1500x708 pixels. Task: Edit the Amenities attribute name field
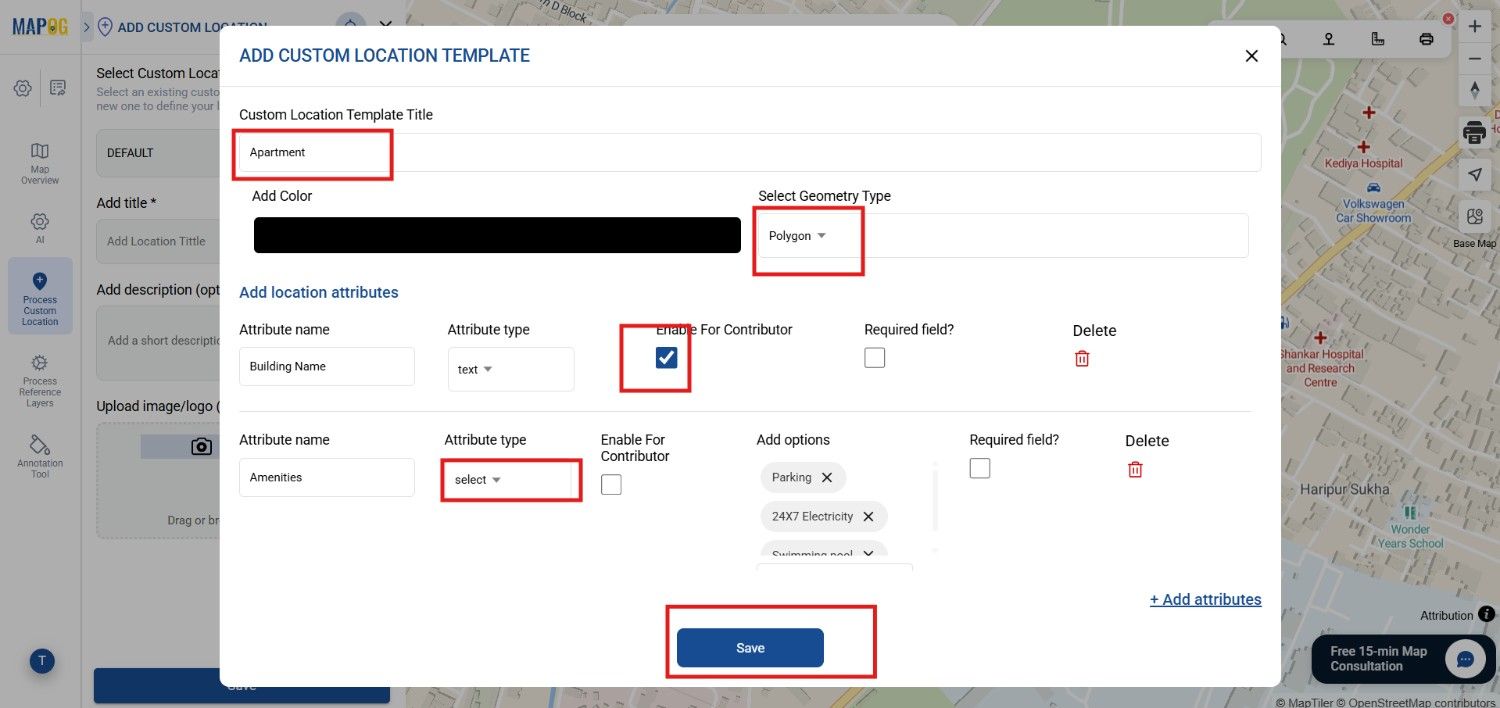point(327,477)
